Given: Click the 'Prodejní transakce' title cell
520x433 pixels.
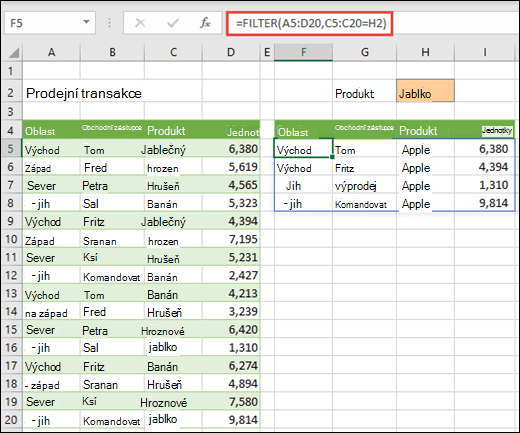Looking at the screenshot, I should pos(84,93).
